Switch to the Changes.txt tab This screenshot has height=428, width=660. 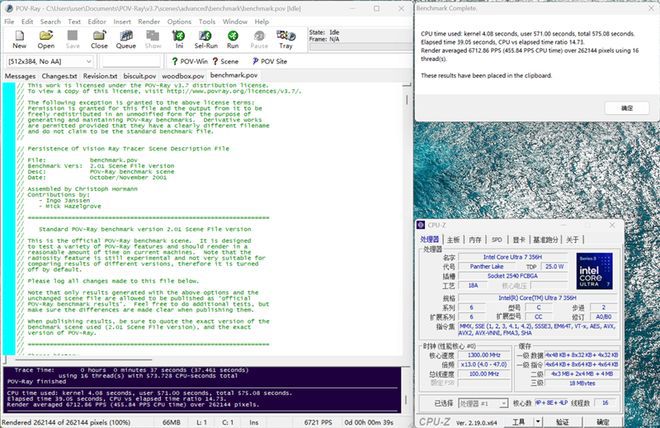[59, 76]
